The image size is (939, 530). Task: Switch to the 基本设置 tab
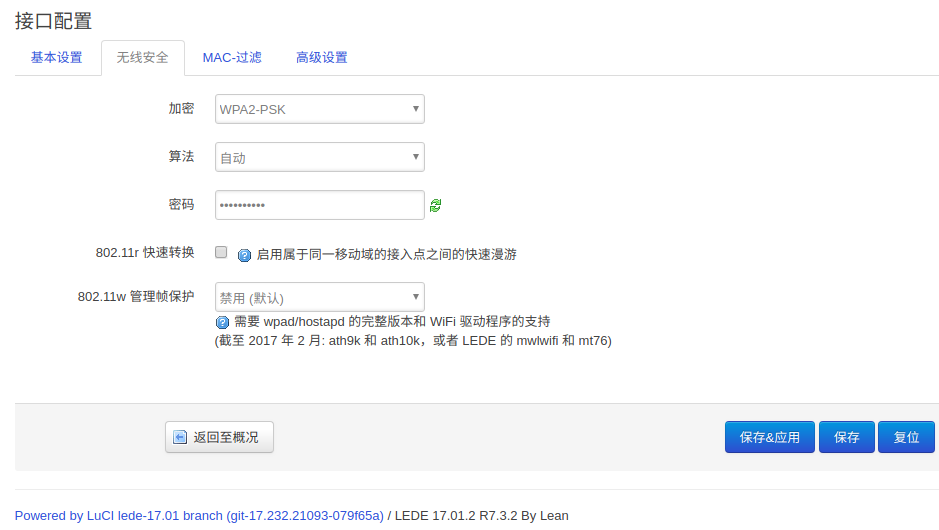(x=57, y=58)
